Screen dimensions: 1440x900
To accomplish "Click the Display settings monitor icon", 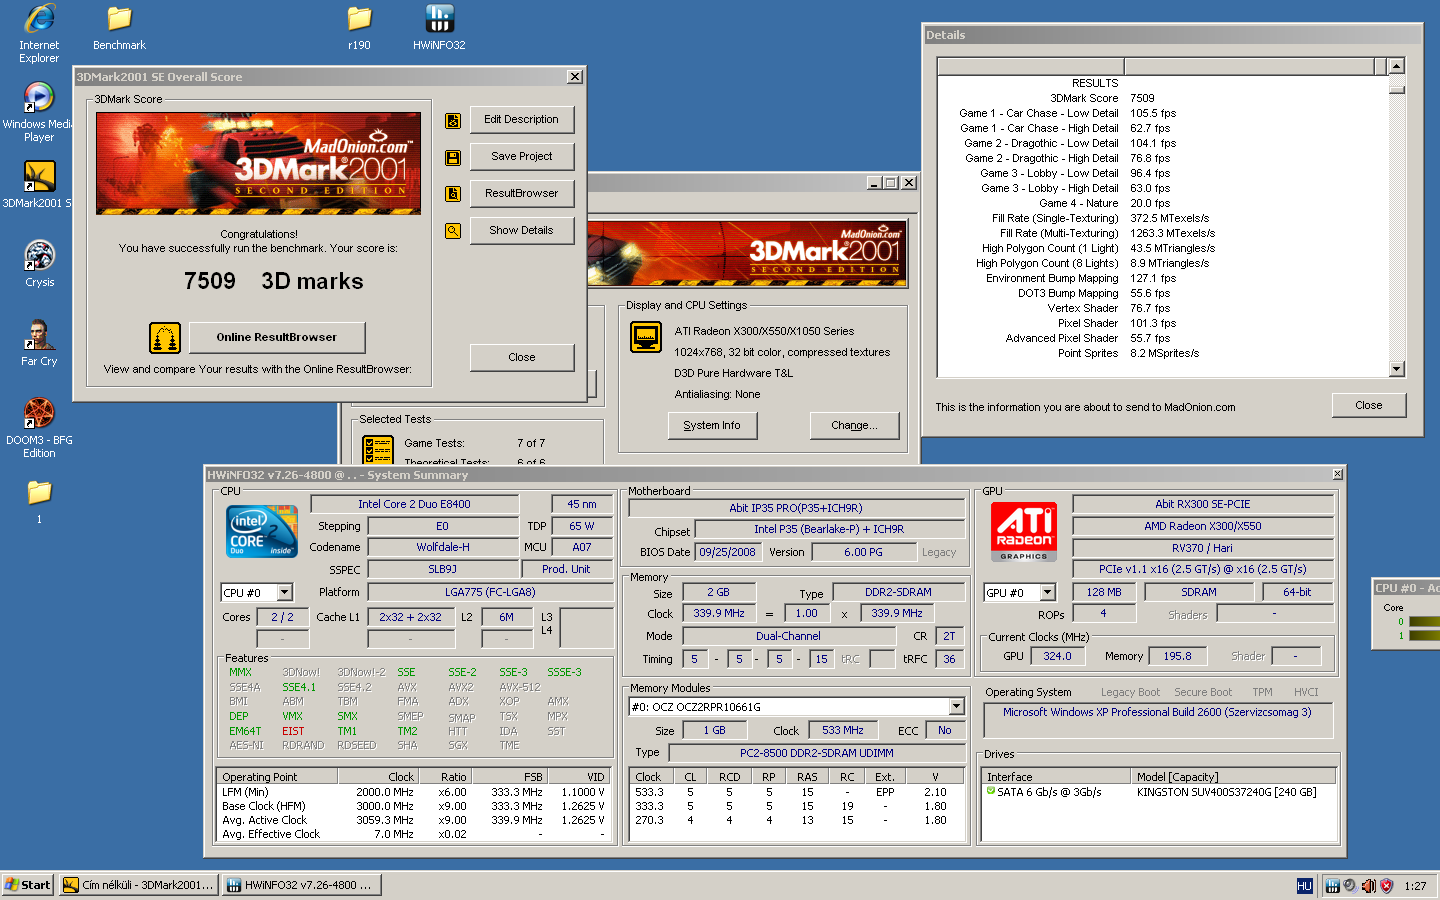I will (646, 337).
